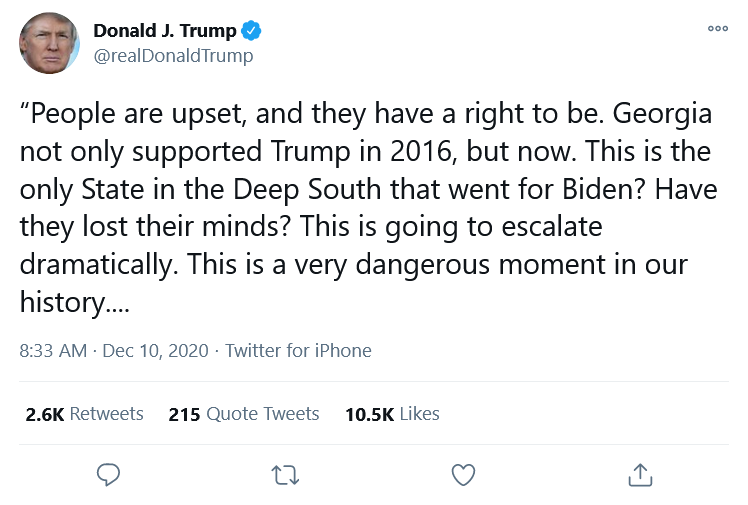The height and width of the screenshot is (505, 748).
Task: Click Donald J. Trump's profile picture
Action: pyautogui.click(x=49, y=43)
